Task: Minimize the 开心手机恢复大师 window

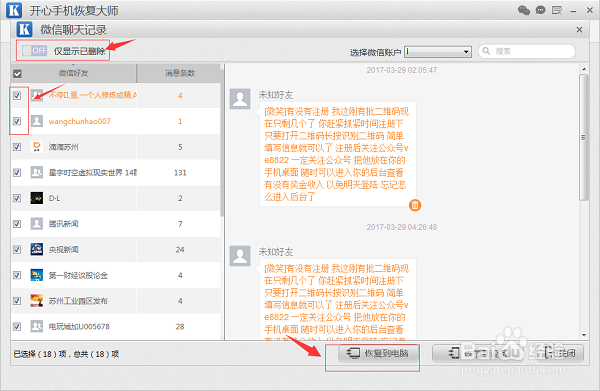Action: (x=573, y=11)
